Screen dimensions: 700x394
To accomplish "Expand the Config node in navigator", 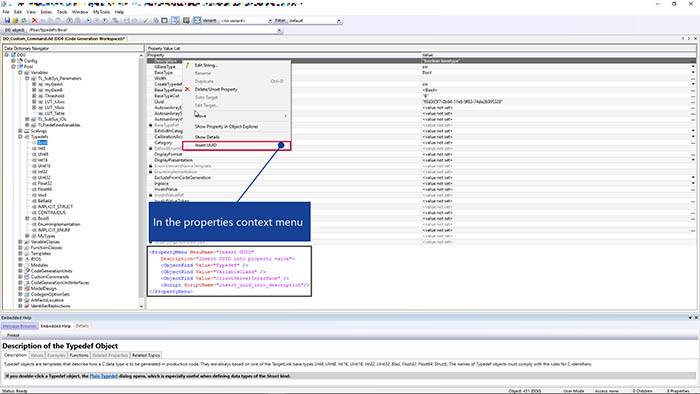I will pos(13,61).
